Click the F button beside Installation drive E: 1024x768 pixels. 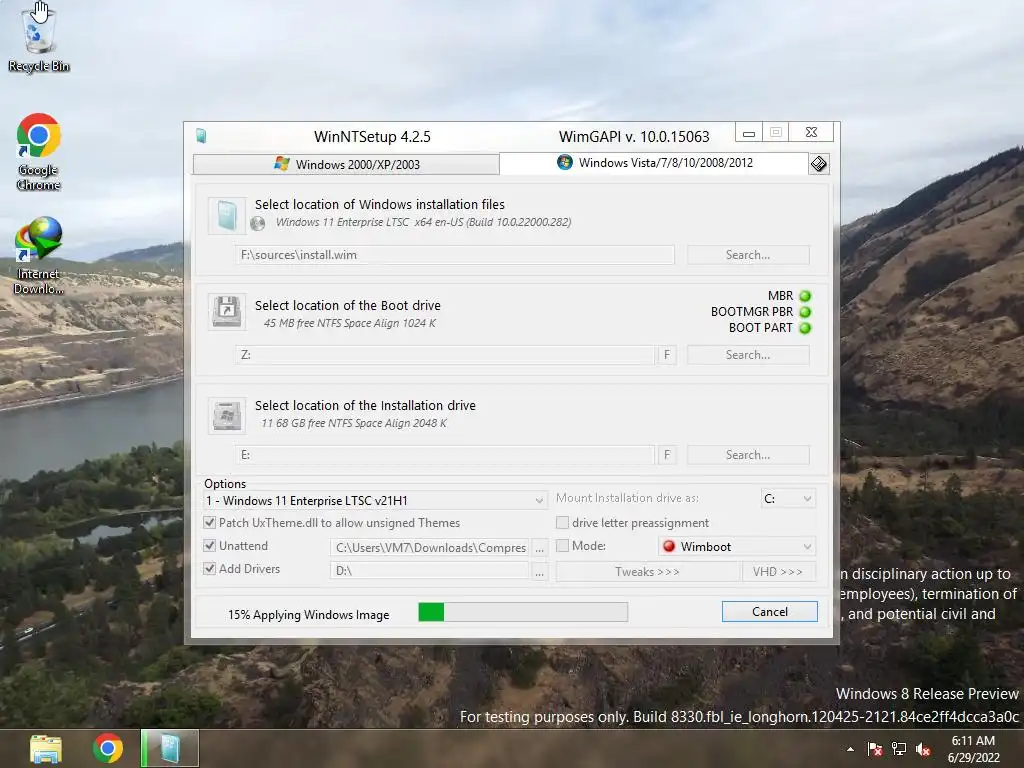click(x=667, y=455)
